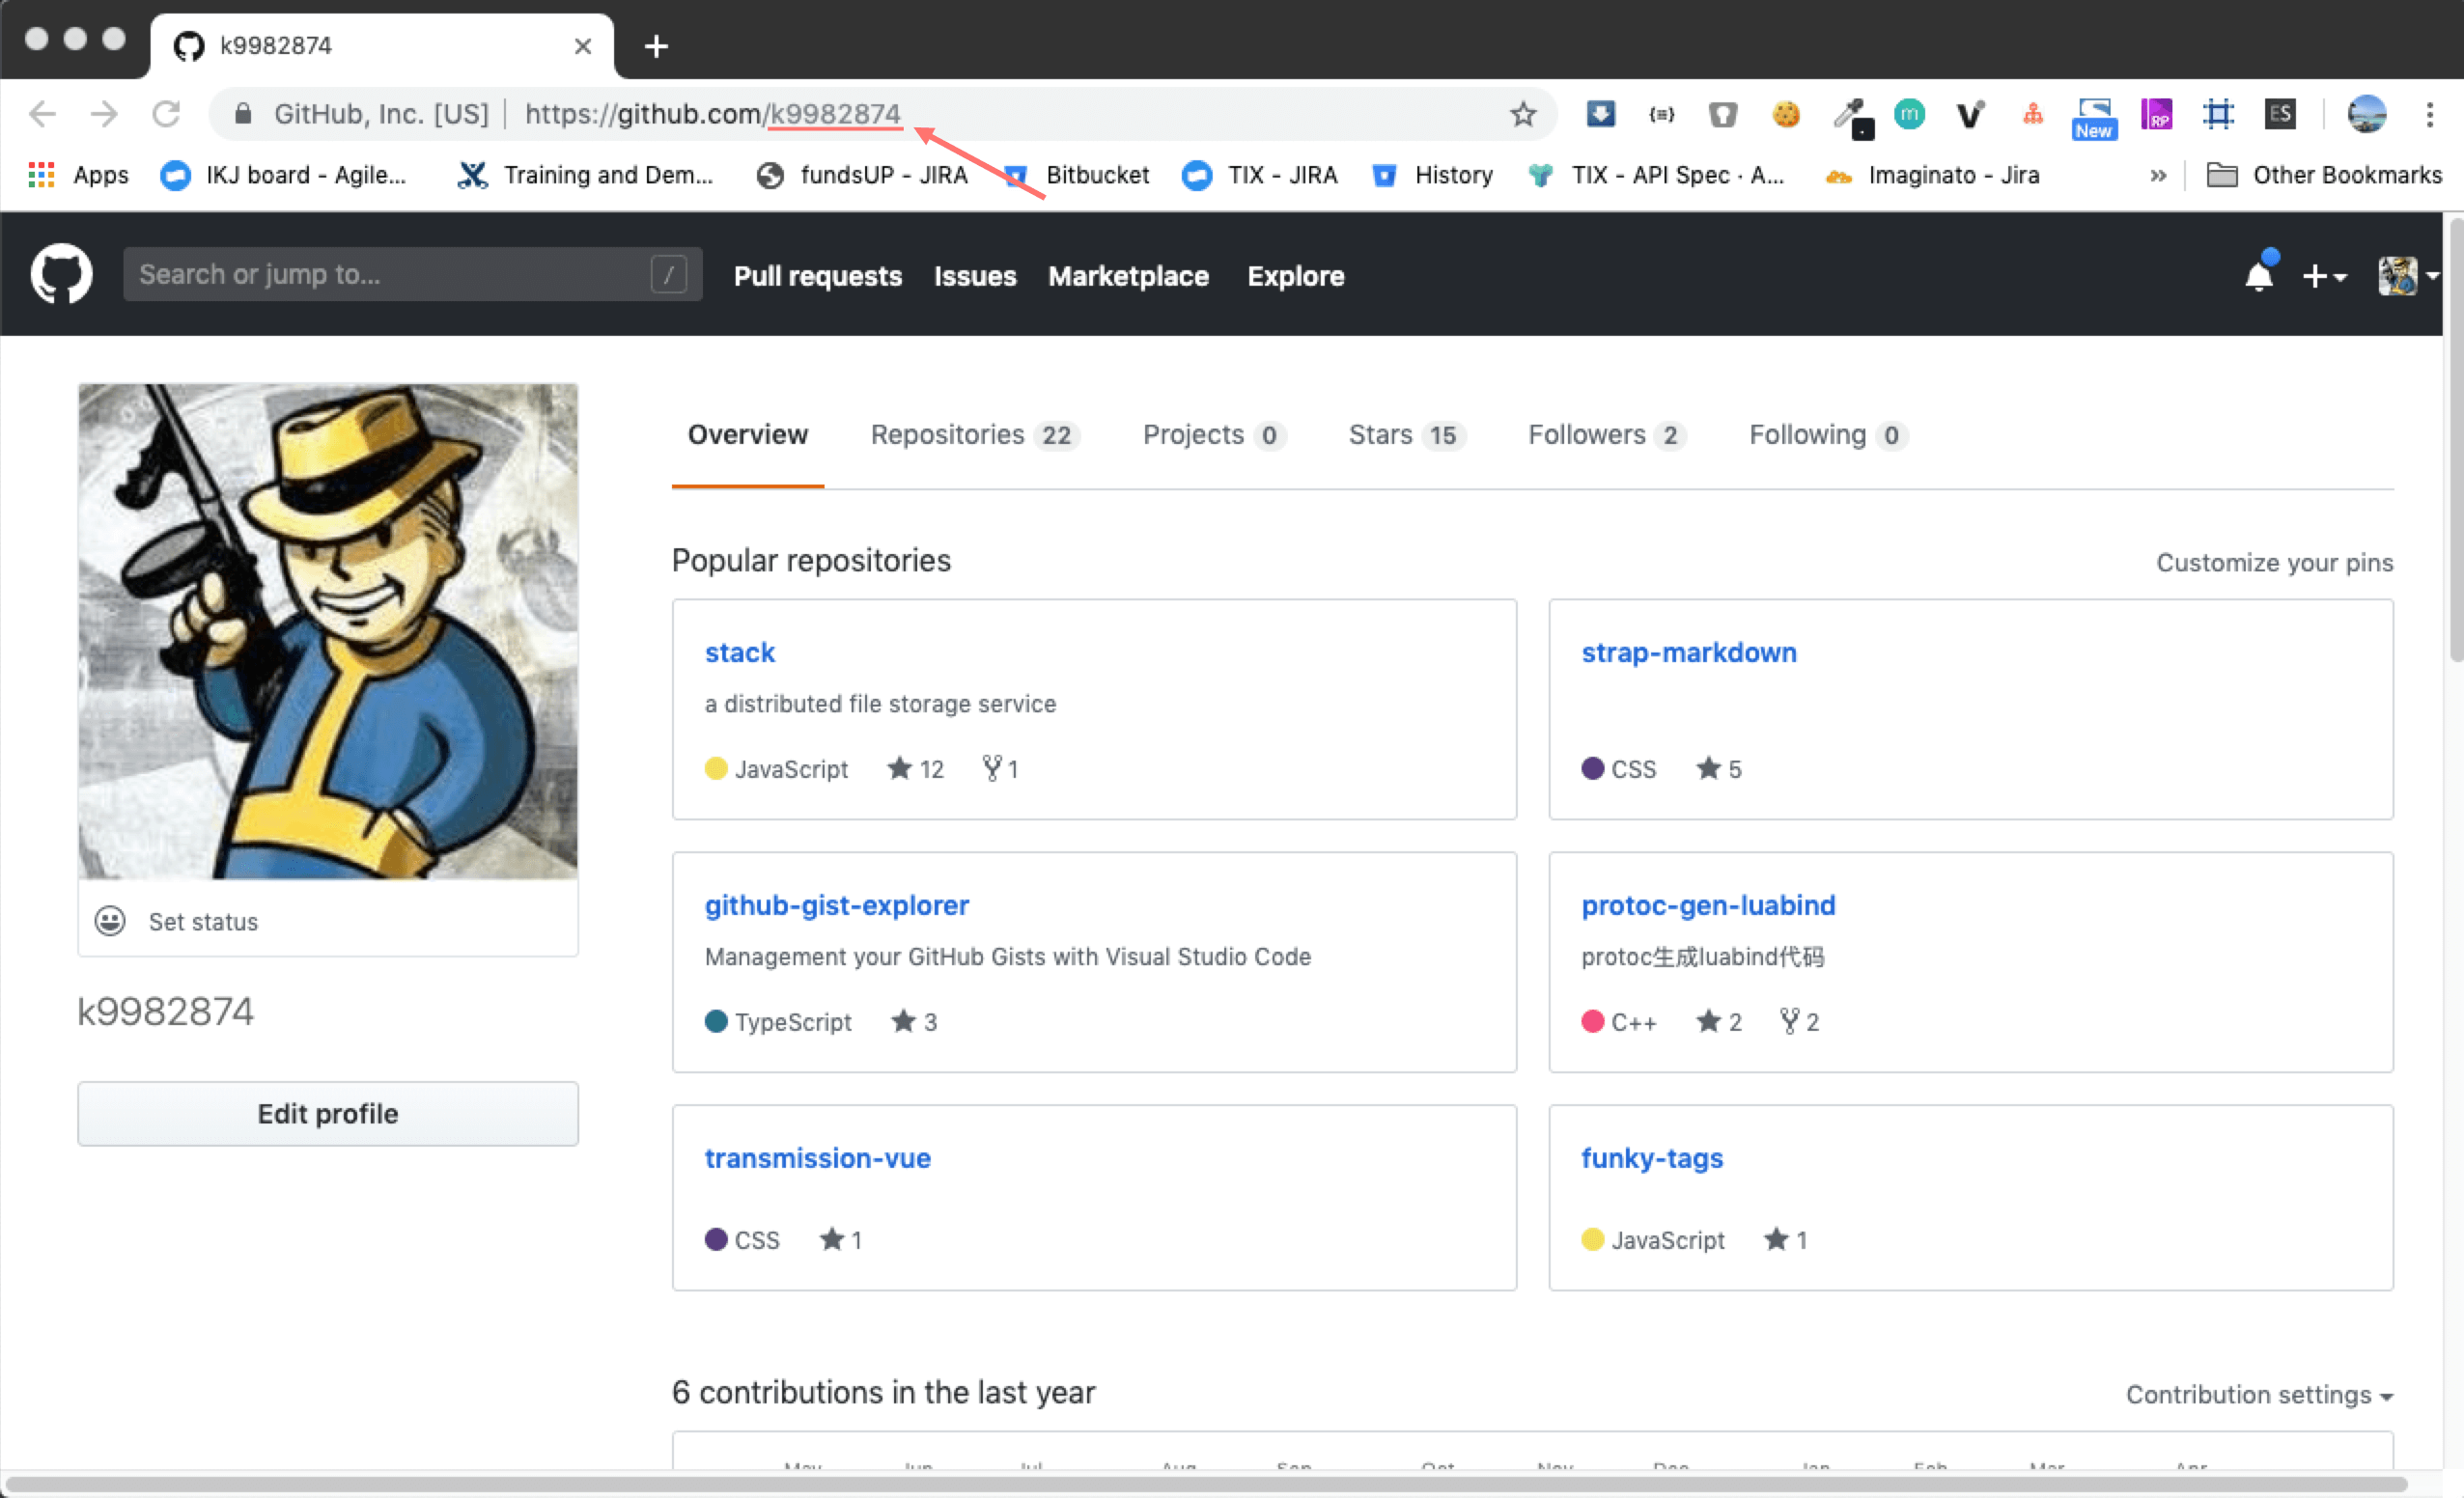Viewport: 2464px width, 1498px height.
Task: Click the smiley Set status icon
Action: tap(110, 920)
